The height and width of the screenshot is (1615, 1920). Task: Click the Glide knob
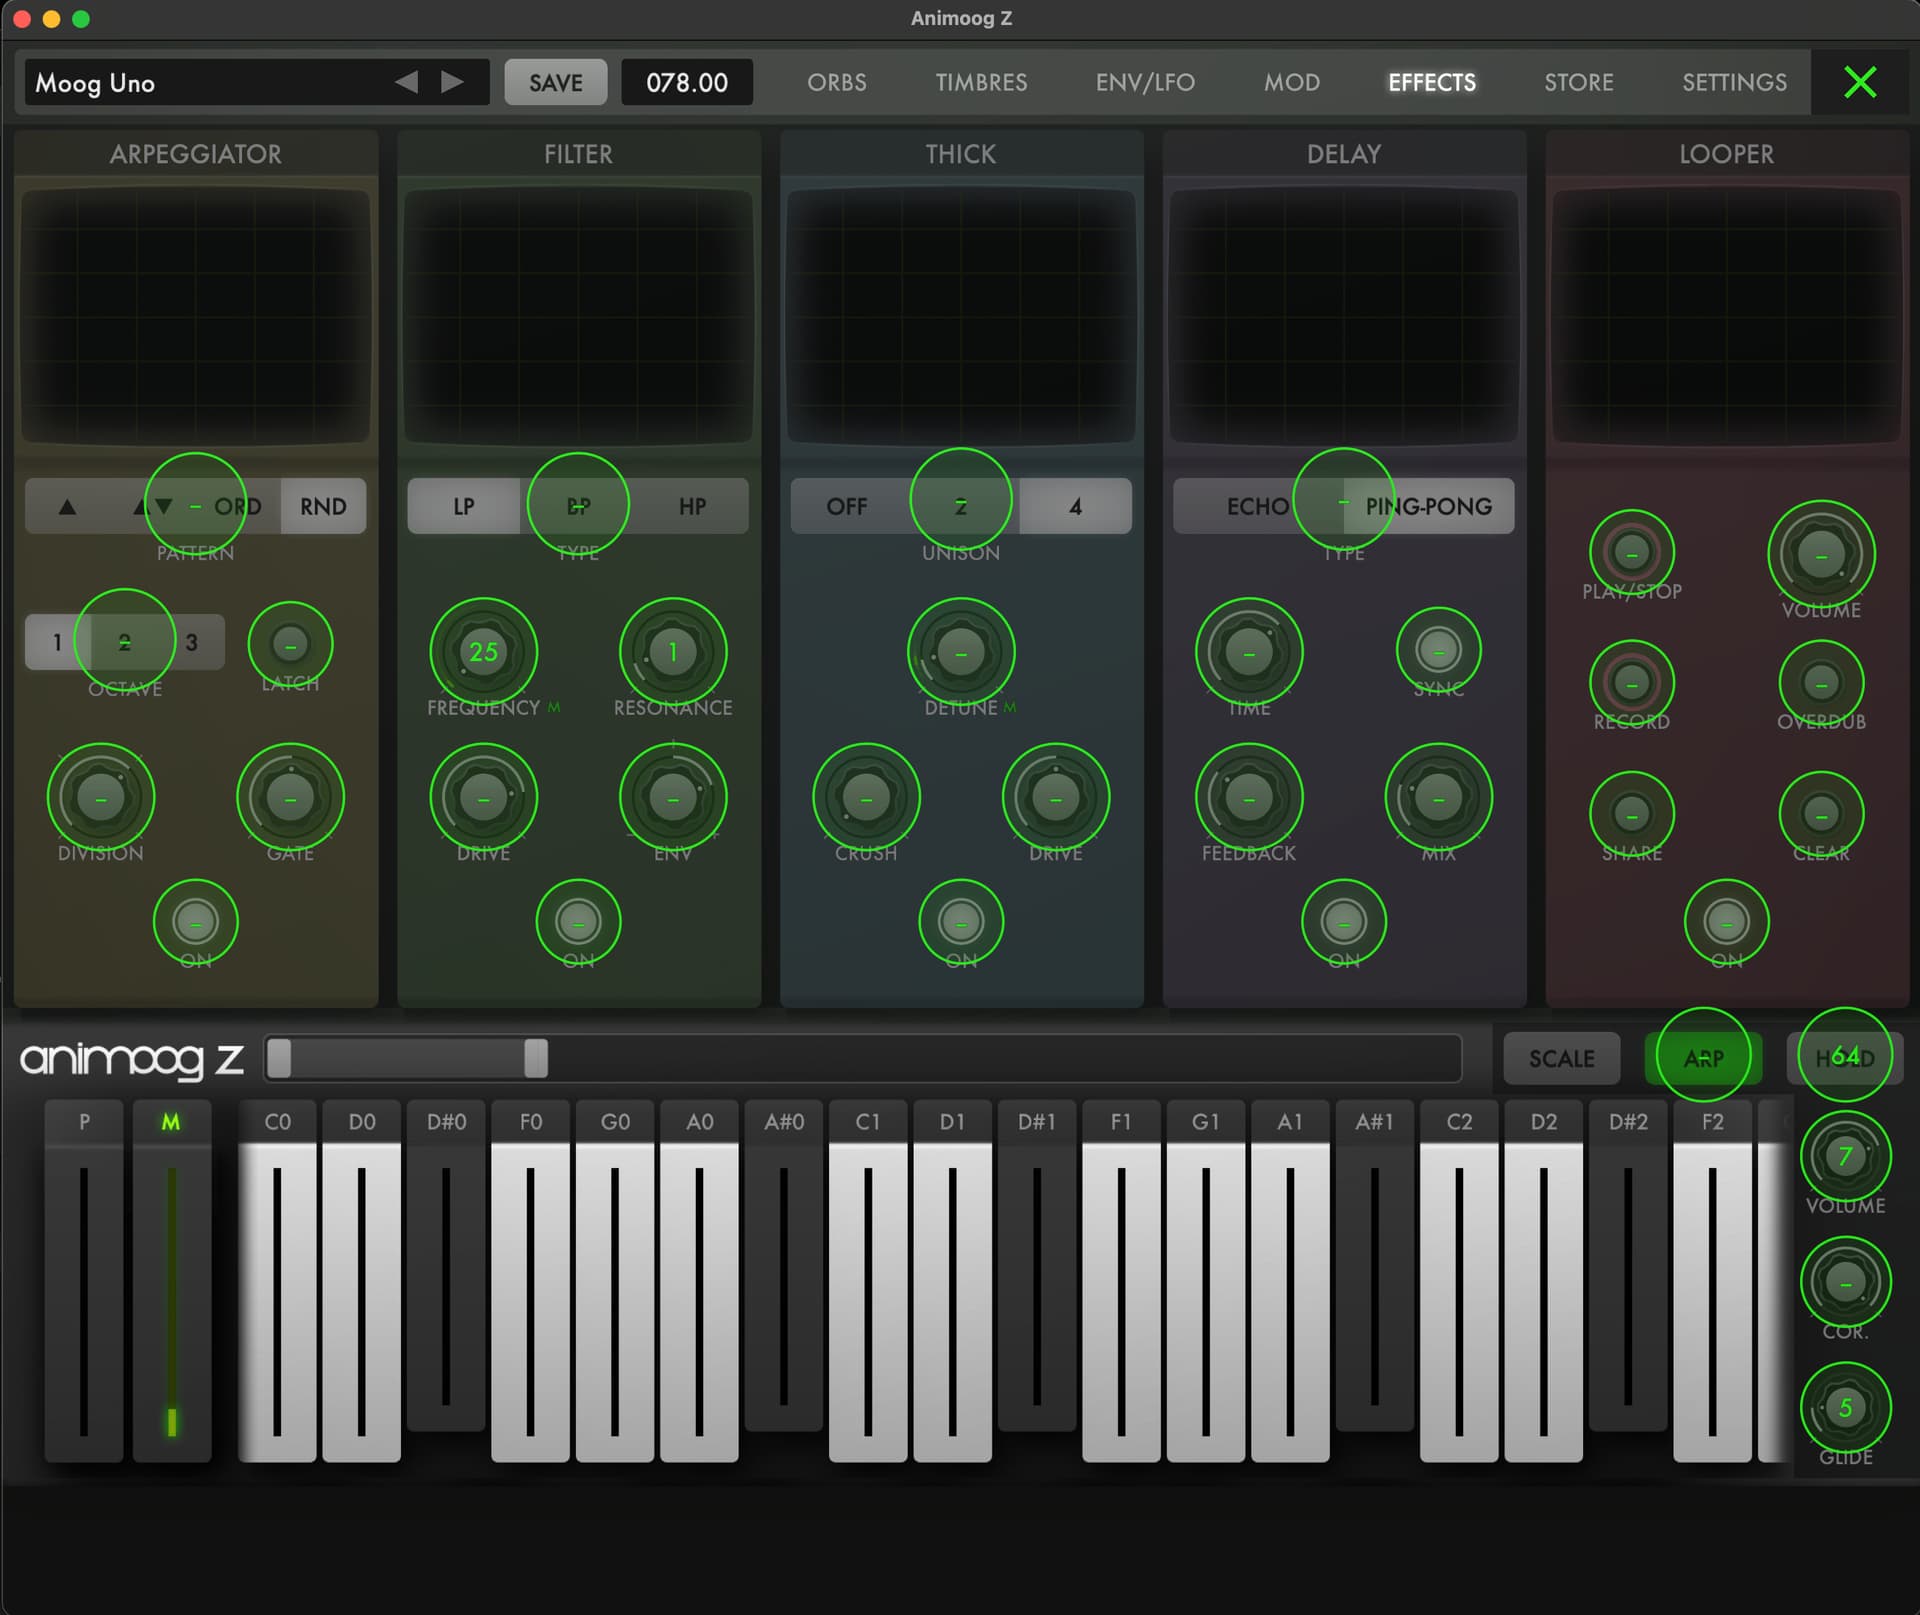pos(1845,1408)
